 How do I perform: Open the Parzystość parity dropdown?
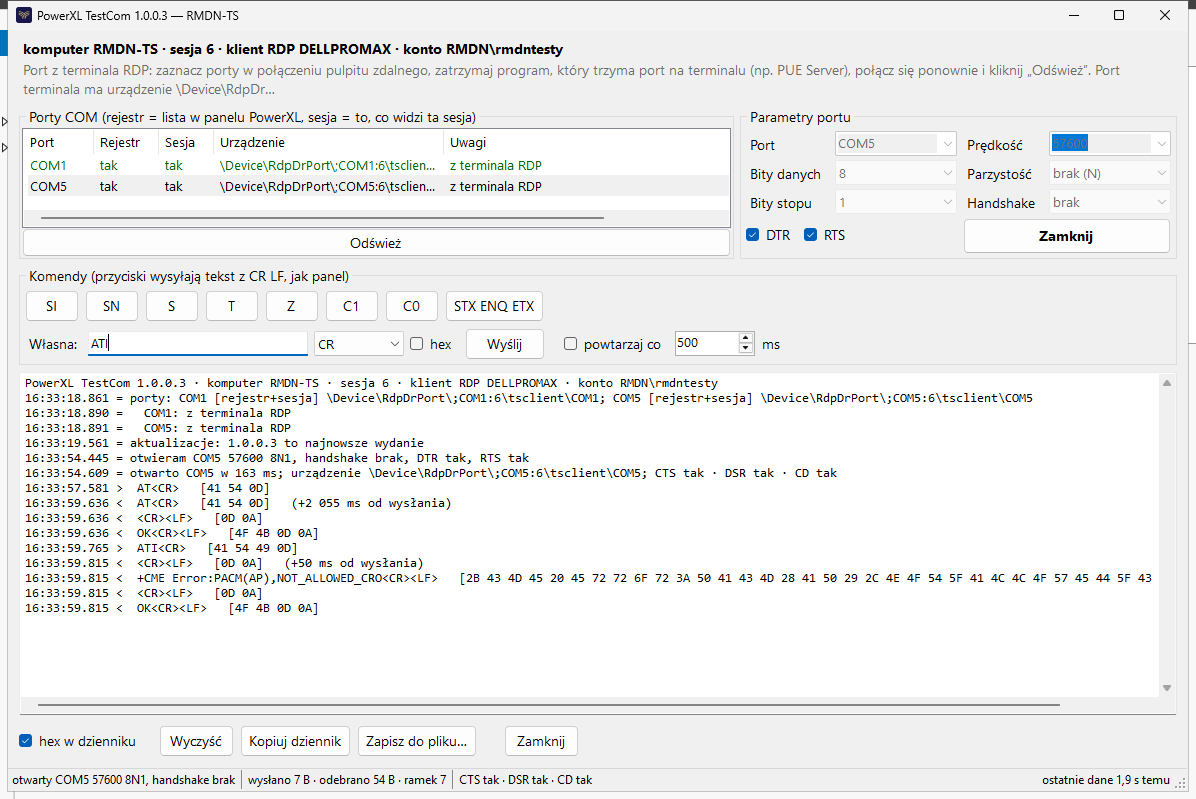point(1110,174)
